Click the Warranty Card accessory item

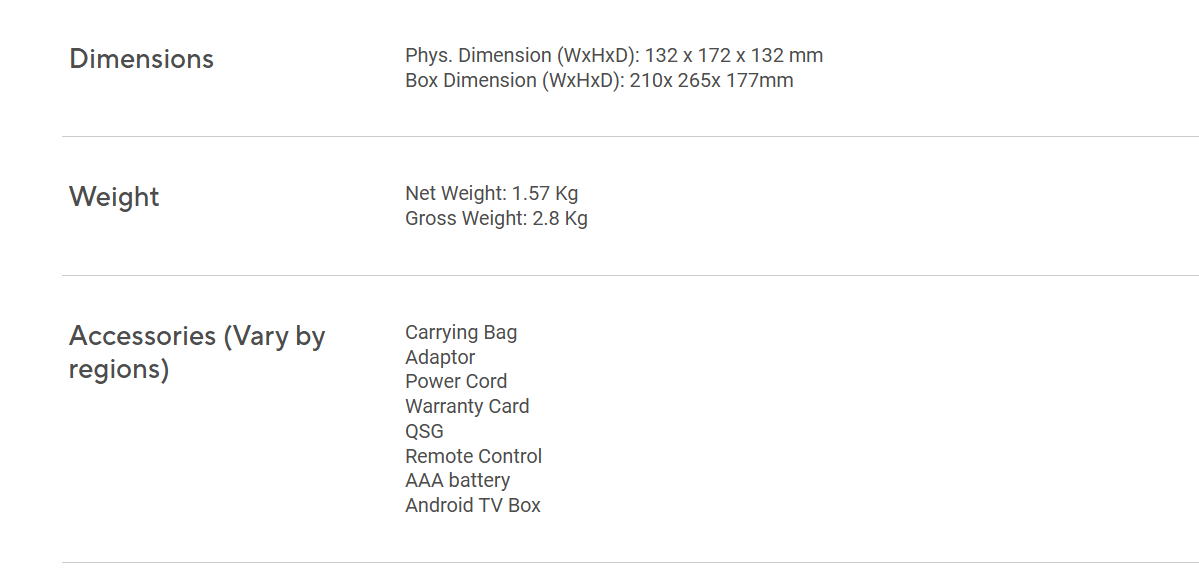point(467,406)
